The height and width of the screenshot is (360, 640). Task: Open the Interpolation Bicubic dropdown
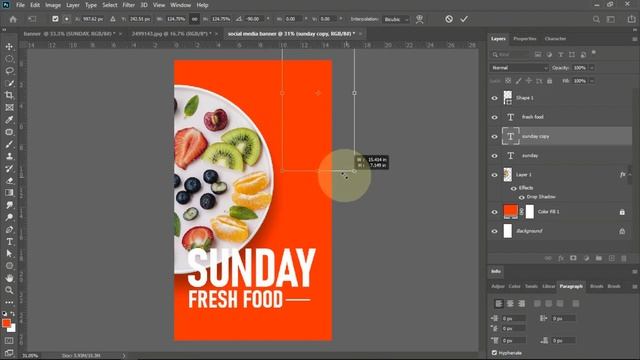396,19
